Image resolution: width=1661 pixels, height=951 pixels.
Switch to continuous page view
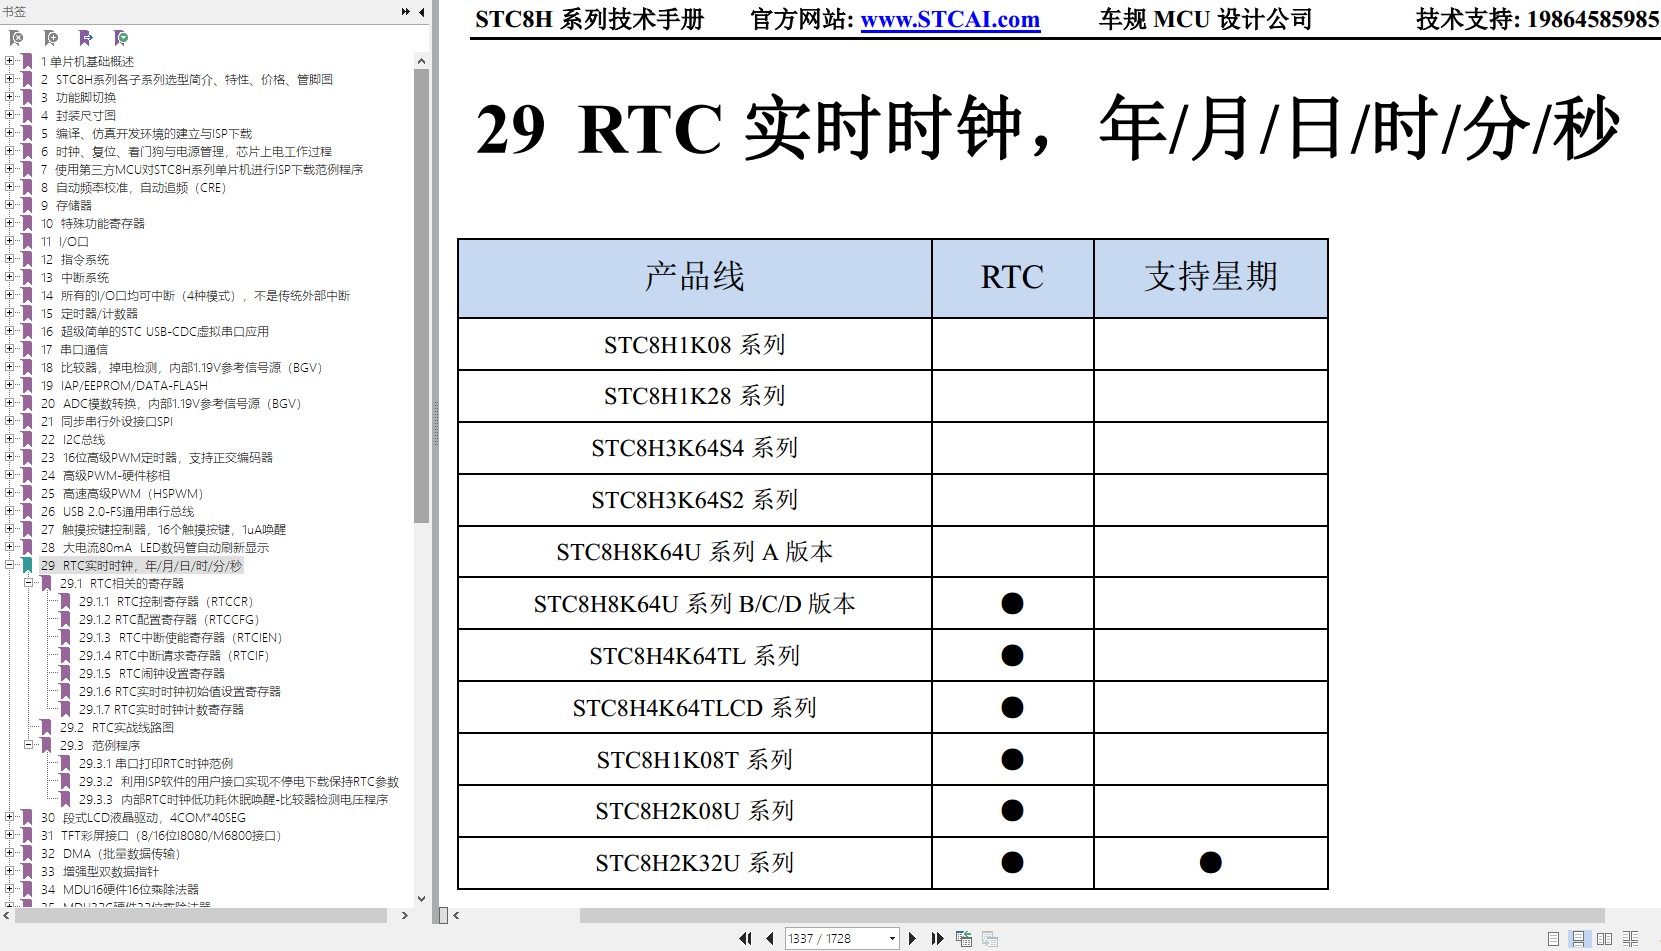point(1578,939)
